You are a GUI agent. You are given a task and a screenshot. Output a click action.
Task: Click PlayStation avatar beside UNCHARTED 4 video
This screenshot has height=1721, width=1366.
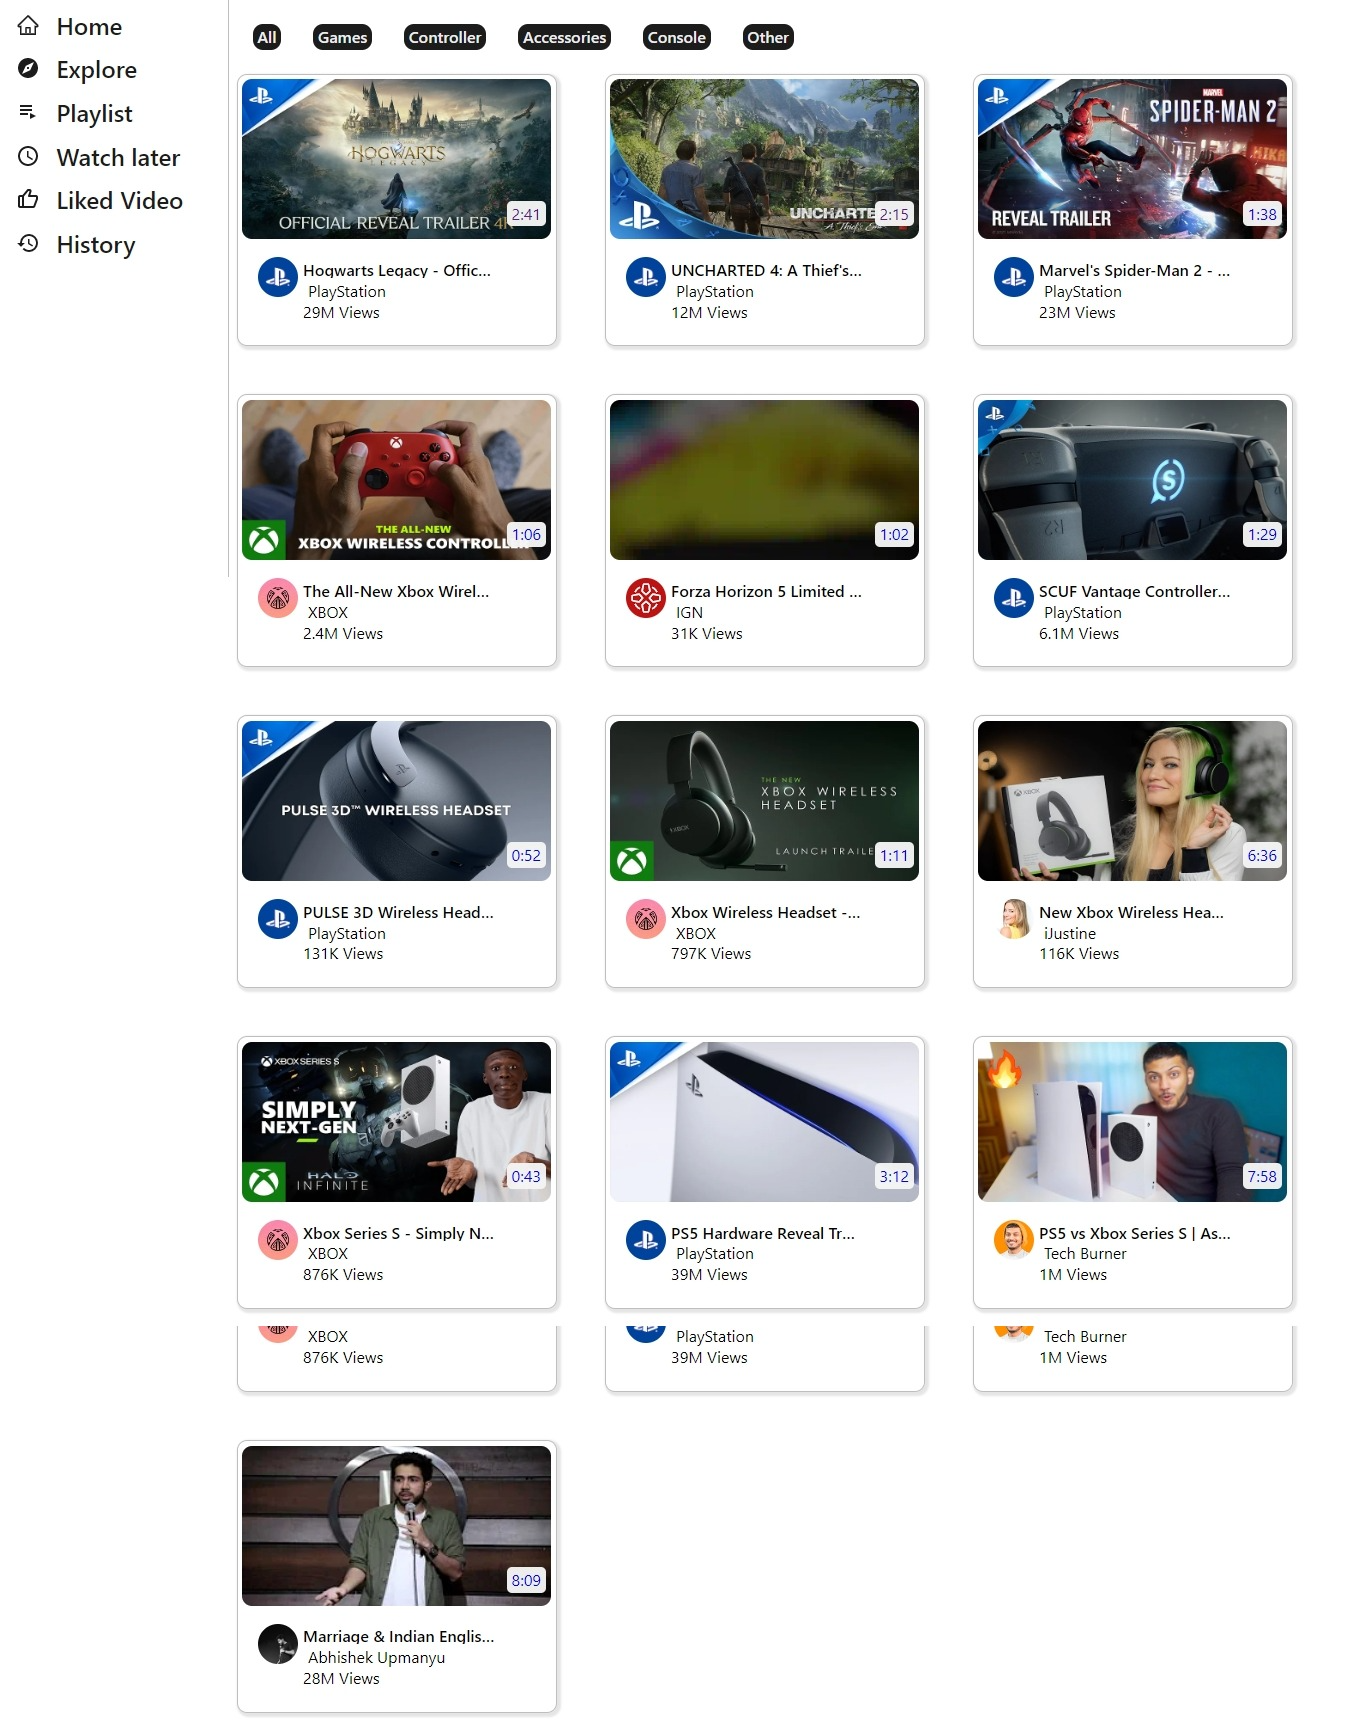(646, 277)
